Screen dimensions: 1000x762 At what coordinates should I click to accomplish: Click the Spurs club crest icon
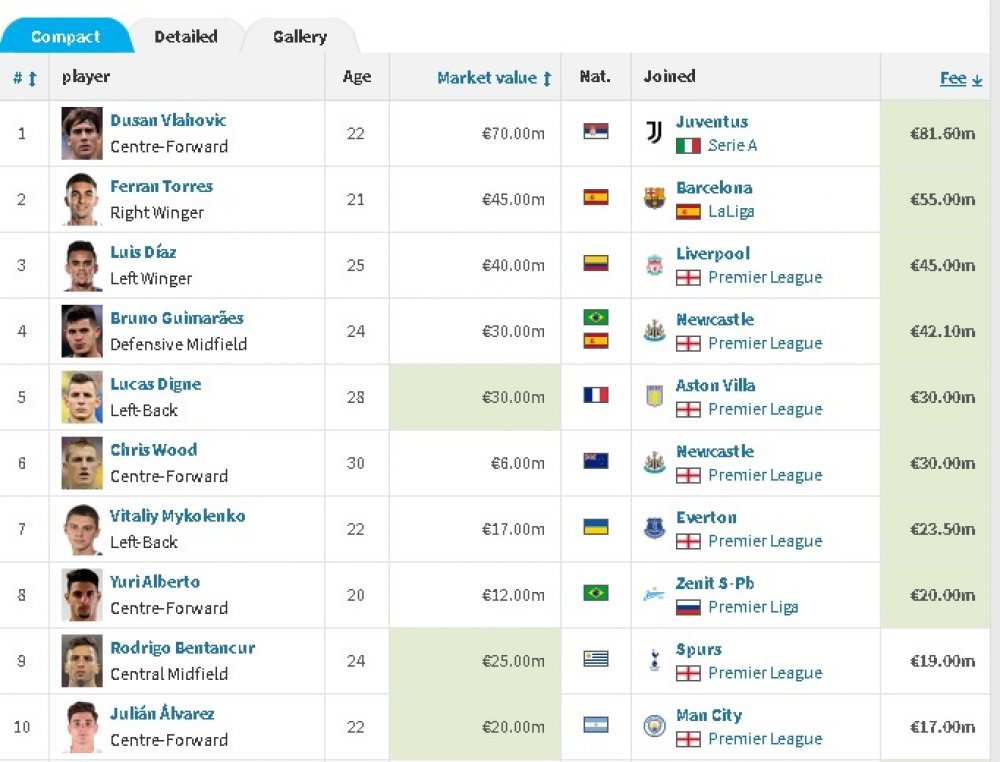click(x=654, y=660)
